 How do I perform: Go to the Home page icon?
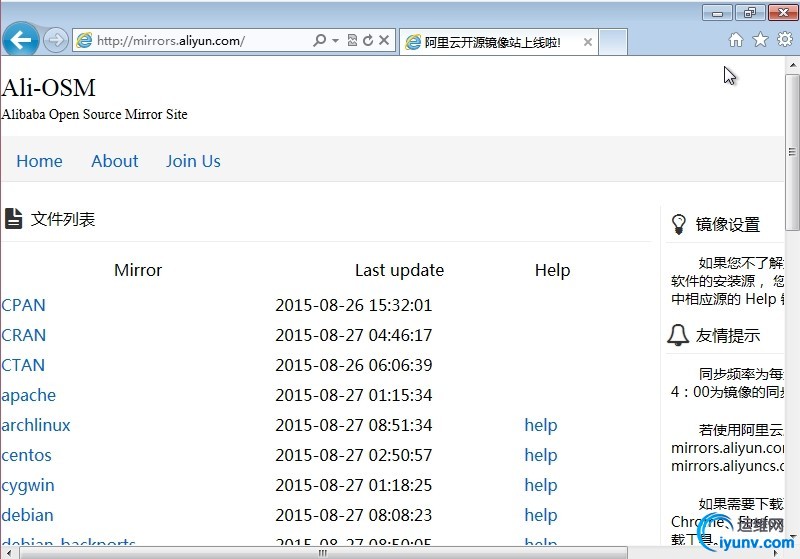pos(736,40)
